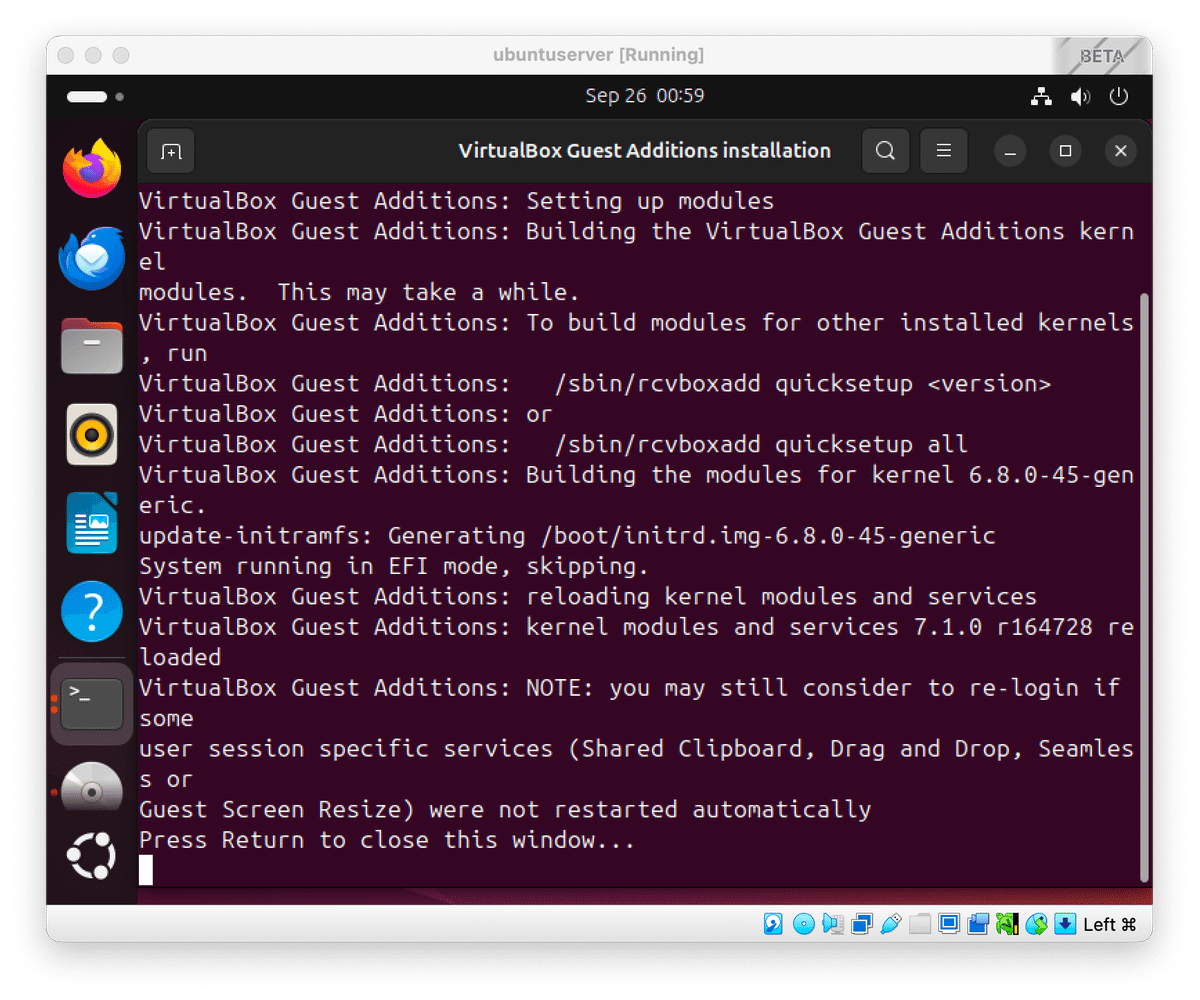
Task: Open Firefox from the Ubuntu dock
Action: 92,169
